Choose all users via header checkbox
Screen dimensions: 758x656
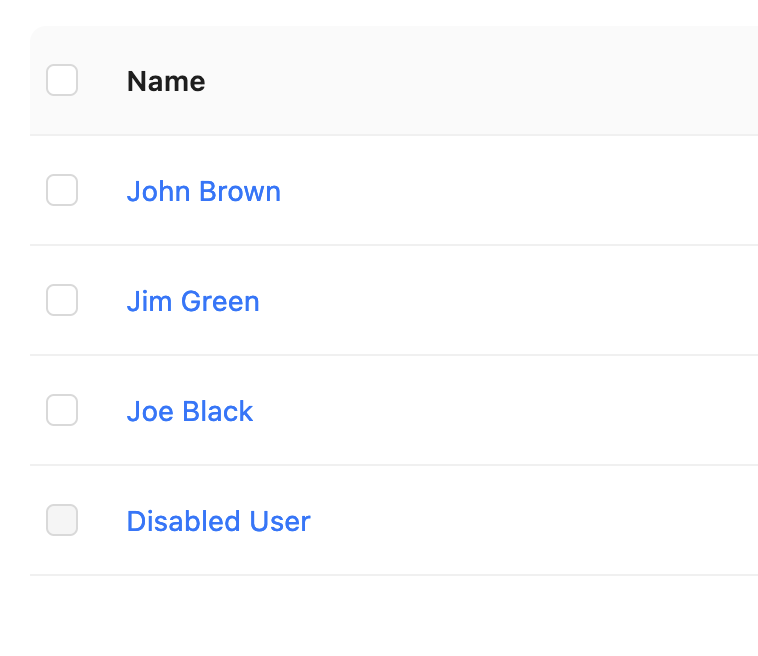(x=62, y=80)
